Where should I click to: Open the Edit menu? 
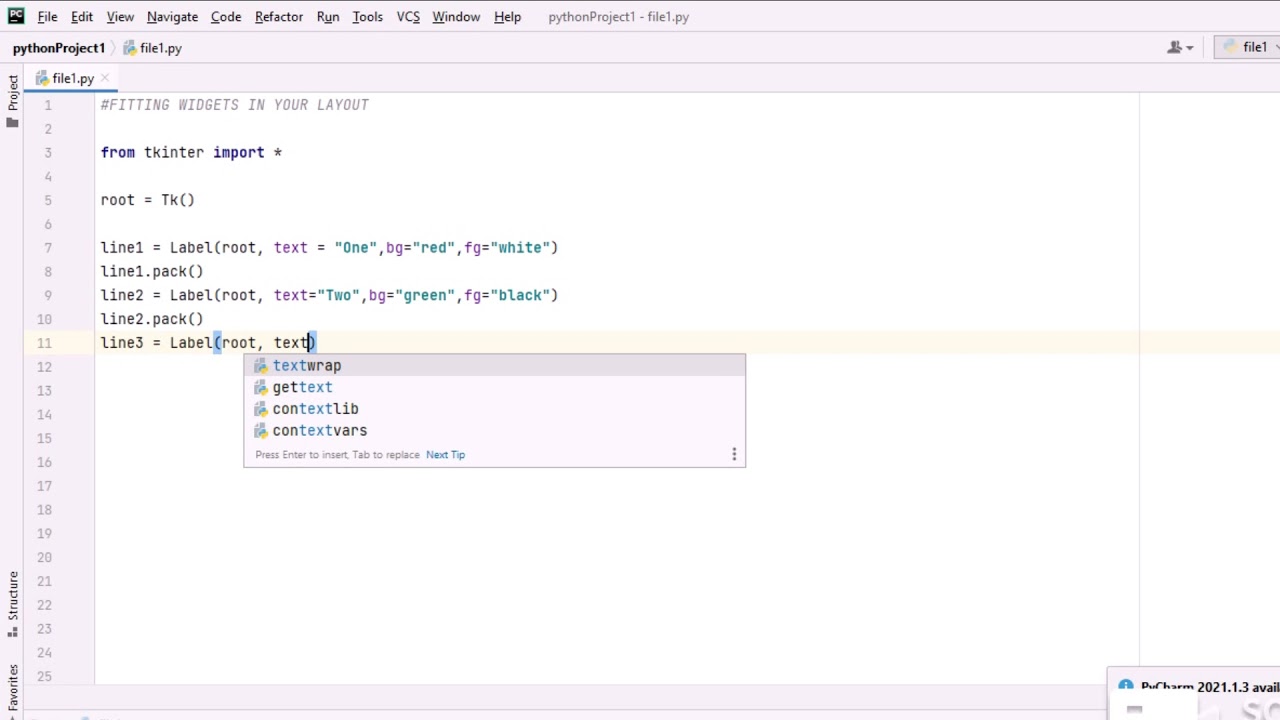click(82, 17)
